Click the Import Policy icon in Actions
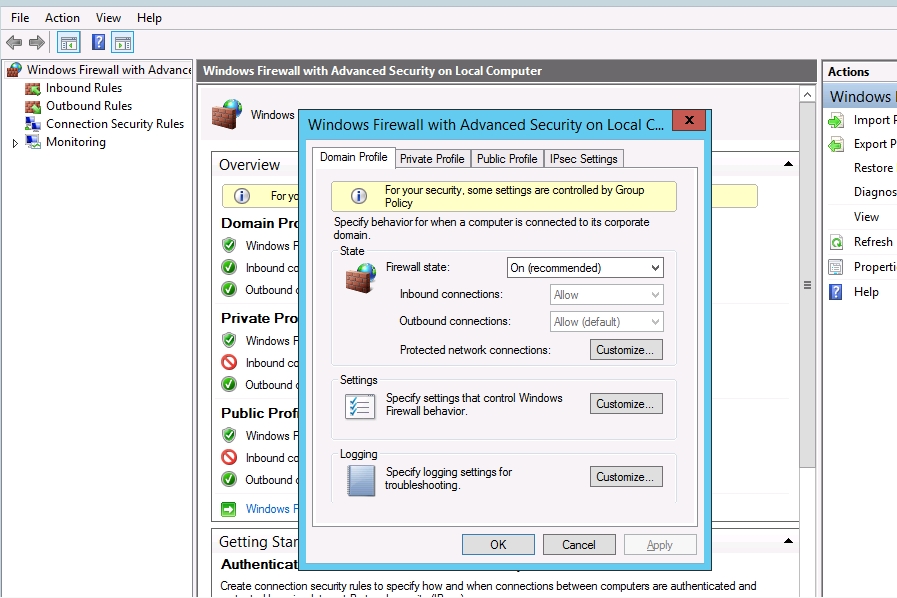897x598 pixels. (836, 120)
